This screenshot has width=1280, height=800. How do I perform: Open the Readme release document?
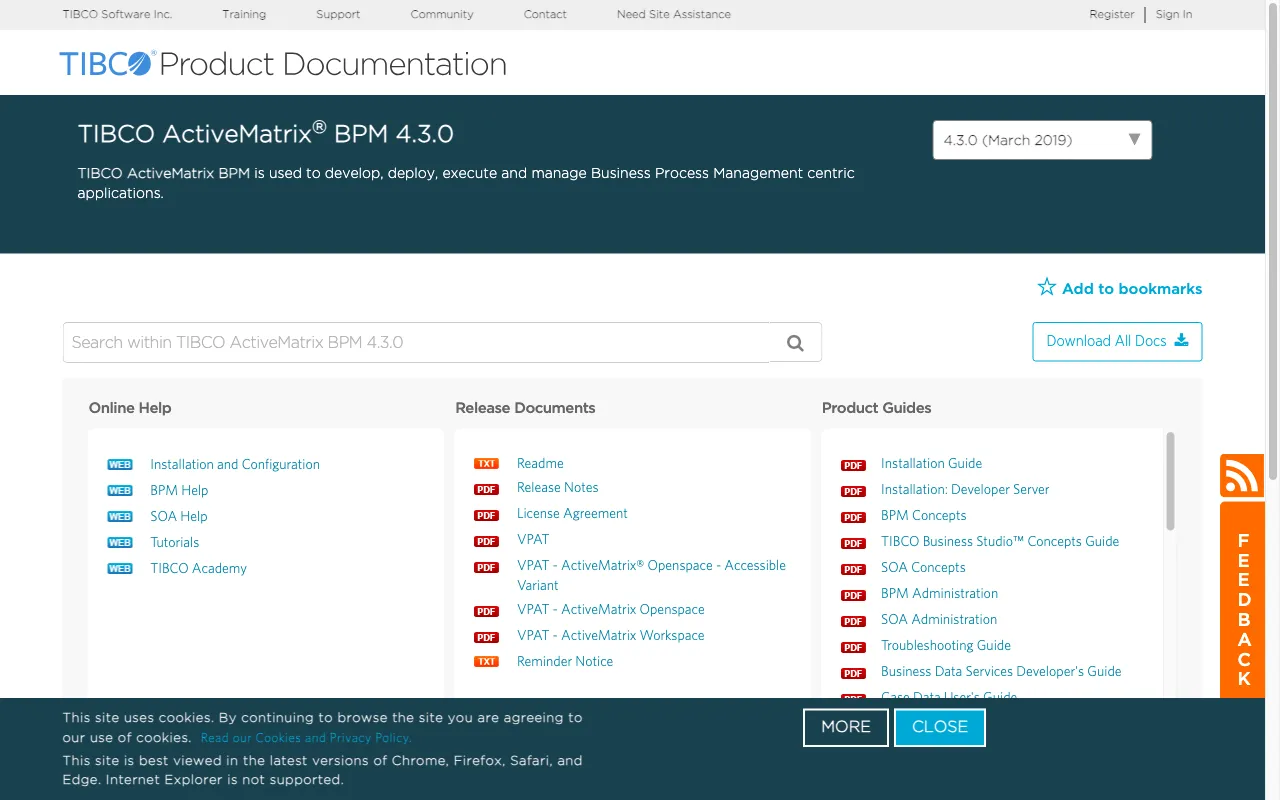[540, 463]
